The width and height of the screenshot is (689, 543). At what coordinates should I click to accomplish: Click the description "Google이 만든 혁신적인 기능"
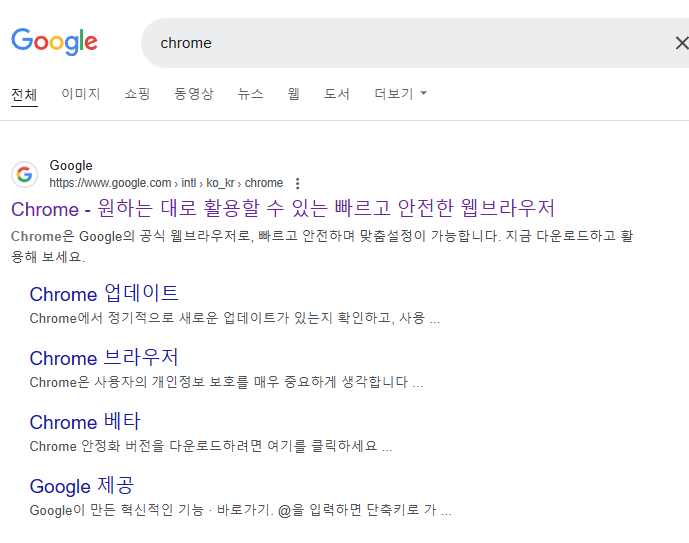[117, 510]
